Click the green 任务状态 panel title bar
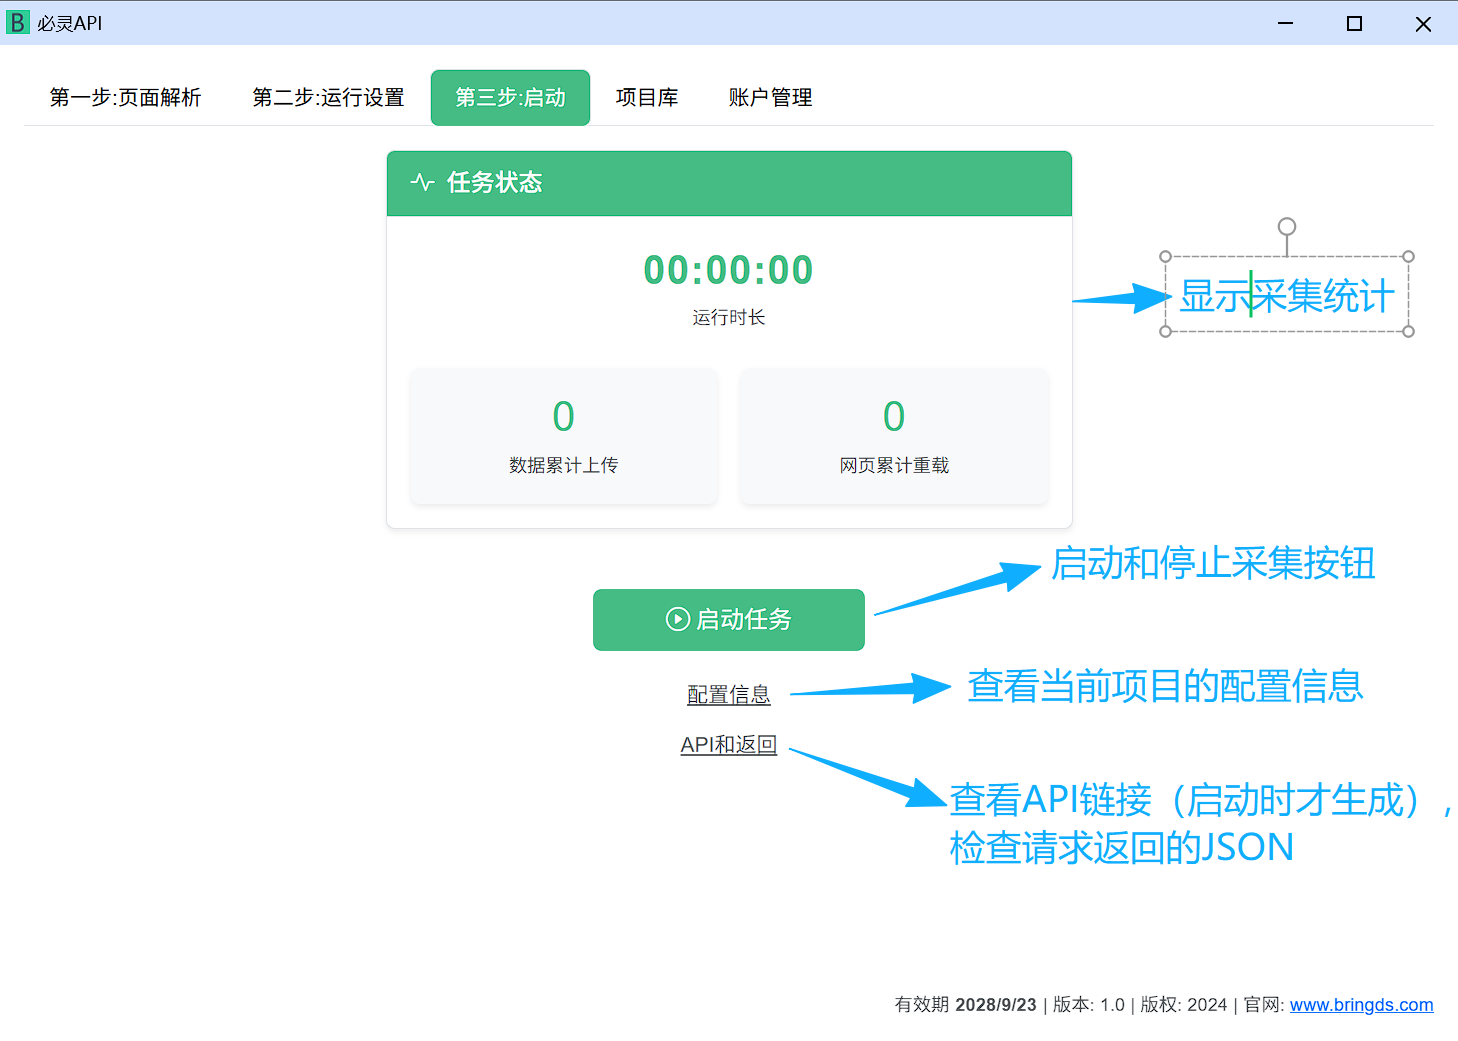 (728, 183)
